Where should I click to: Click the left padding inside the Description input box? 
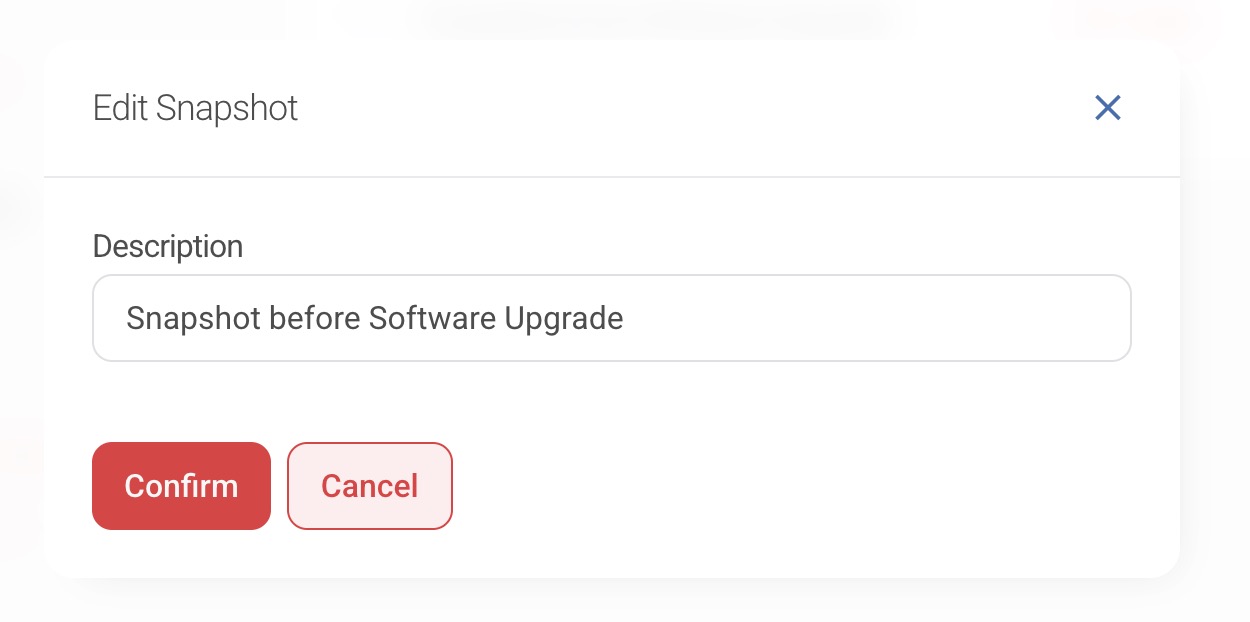coord(108,318)
